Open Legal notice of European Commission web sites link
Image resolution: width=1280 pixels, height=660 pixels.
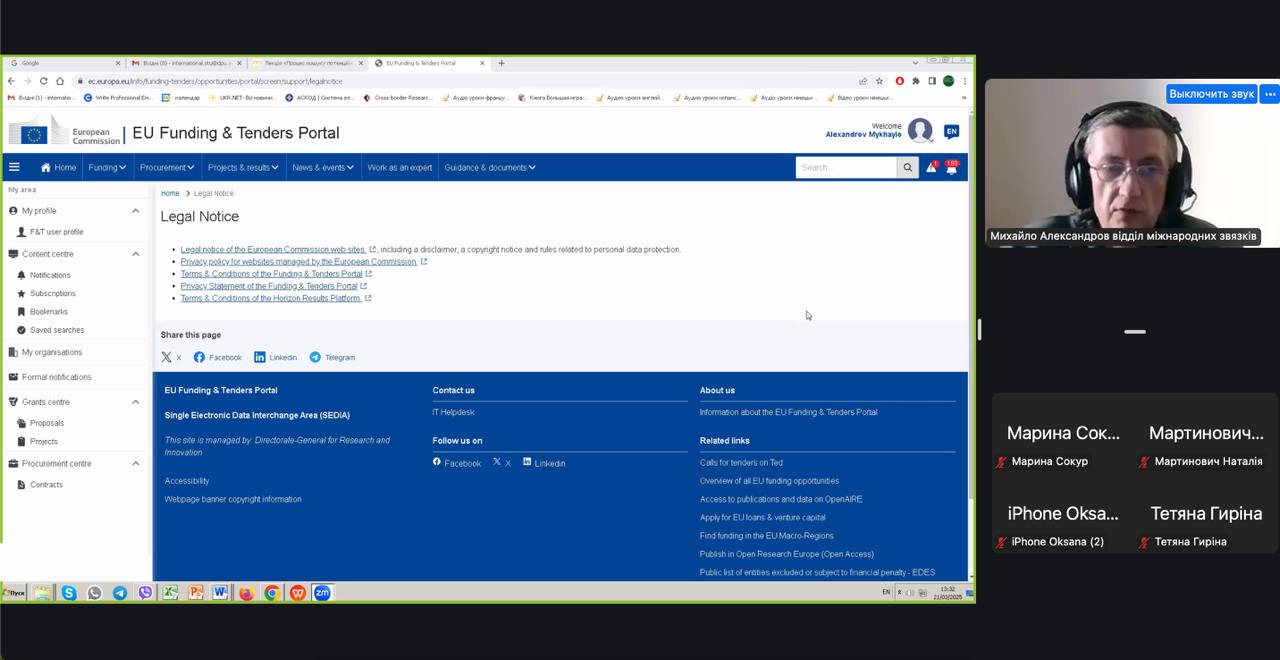click(x=278, y=249)
